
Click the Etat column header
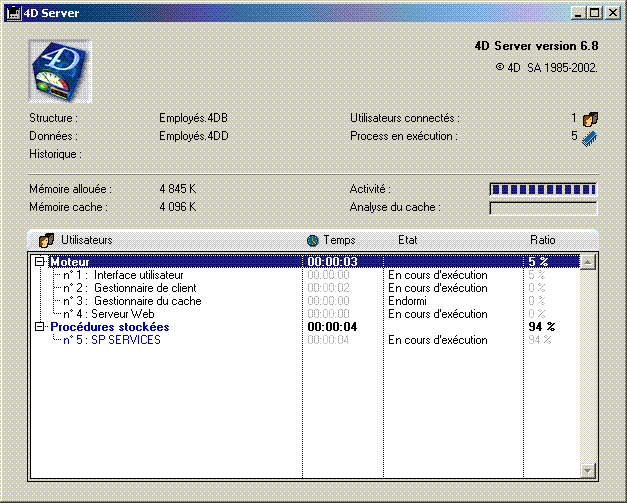(x=408, y=240)
